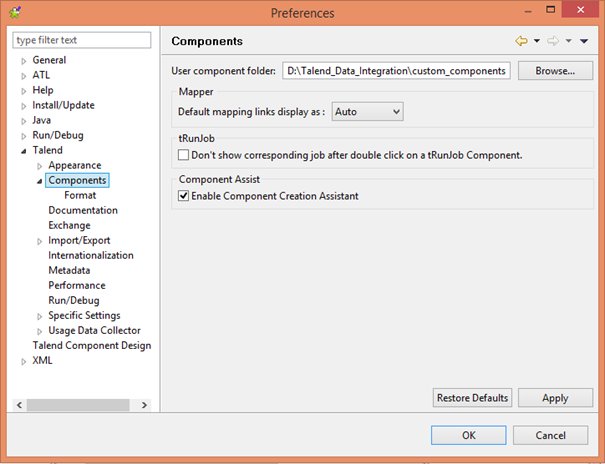Click the forward navigation arrow icon
The width and height of the screenshot is (605, 464).
pos(553,41)
